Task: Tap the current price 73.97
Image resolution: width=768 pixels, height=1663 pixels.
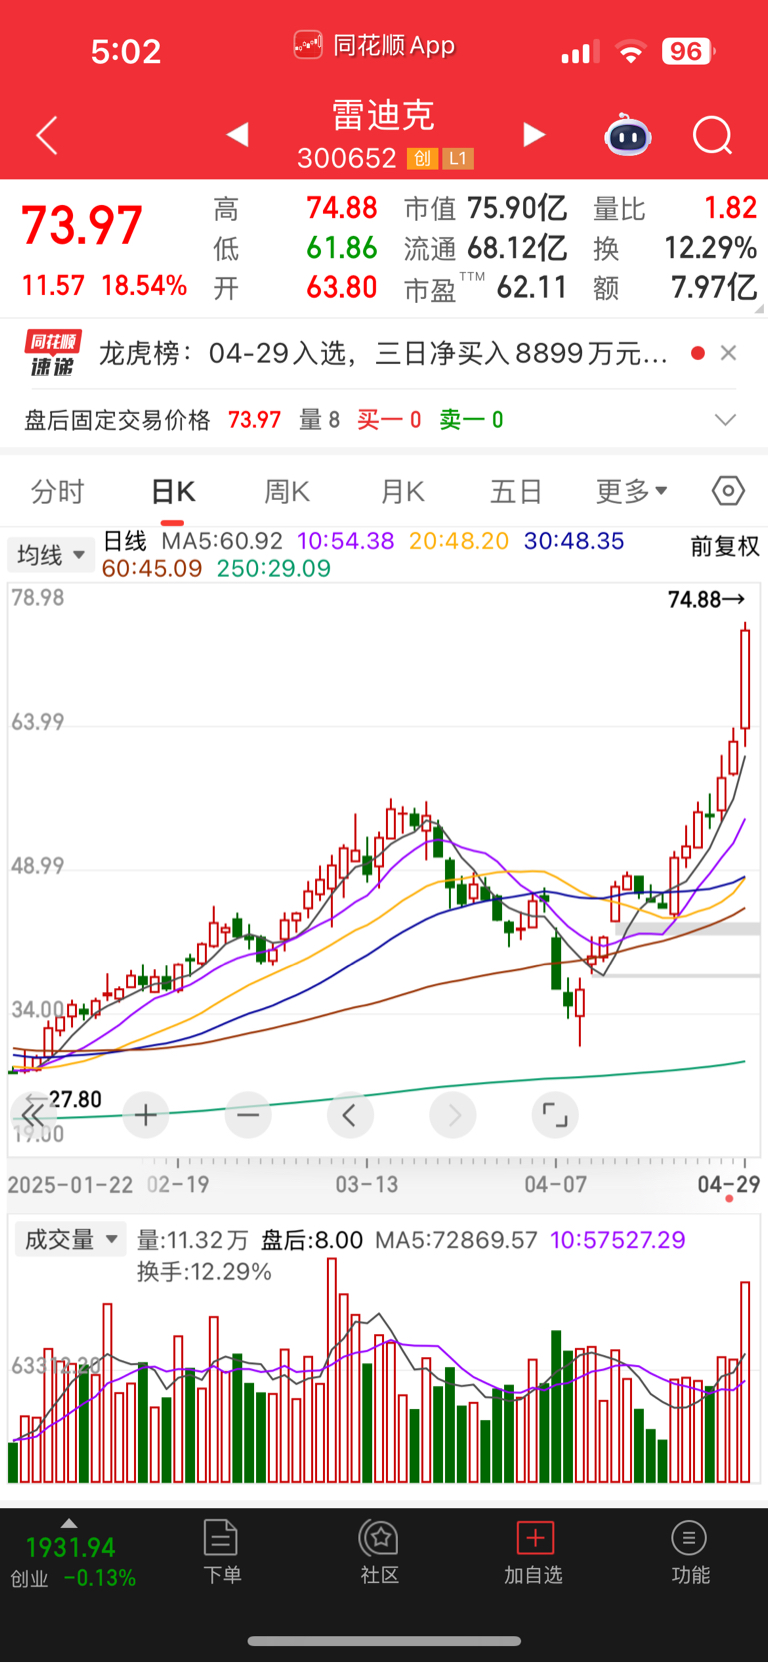Action: [x=82, y=224]
